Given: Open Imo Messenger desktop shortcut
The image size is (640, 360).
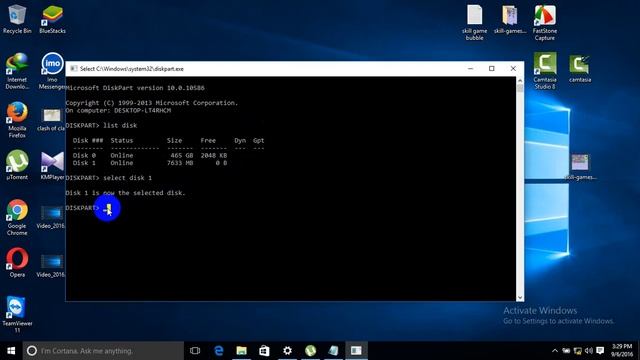Looking at the screenshot, I should pos(52,71).
